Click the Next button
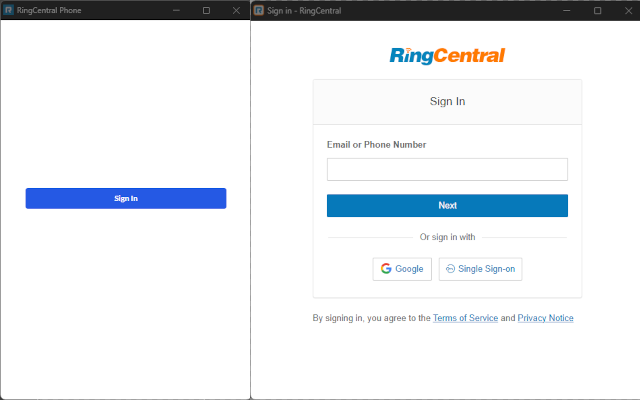Screen dimensions: 640x400 coord(447,205)
